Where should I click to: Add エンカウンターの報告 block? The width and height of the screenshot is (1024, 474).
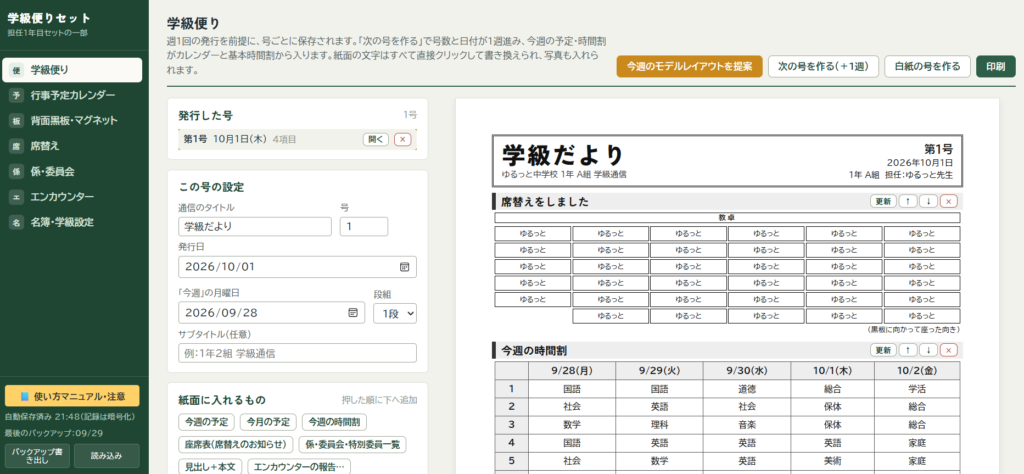click(299, 467)
